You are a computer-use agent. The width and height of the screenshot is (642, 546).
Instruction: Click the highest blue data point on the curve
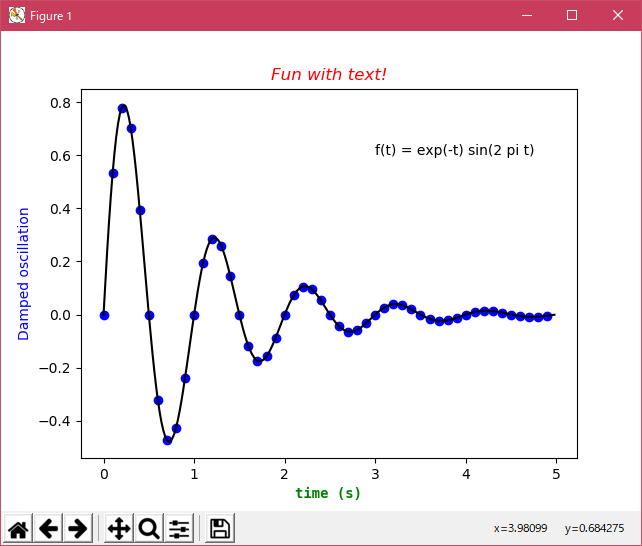[x=122, y=108]
